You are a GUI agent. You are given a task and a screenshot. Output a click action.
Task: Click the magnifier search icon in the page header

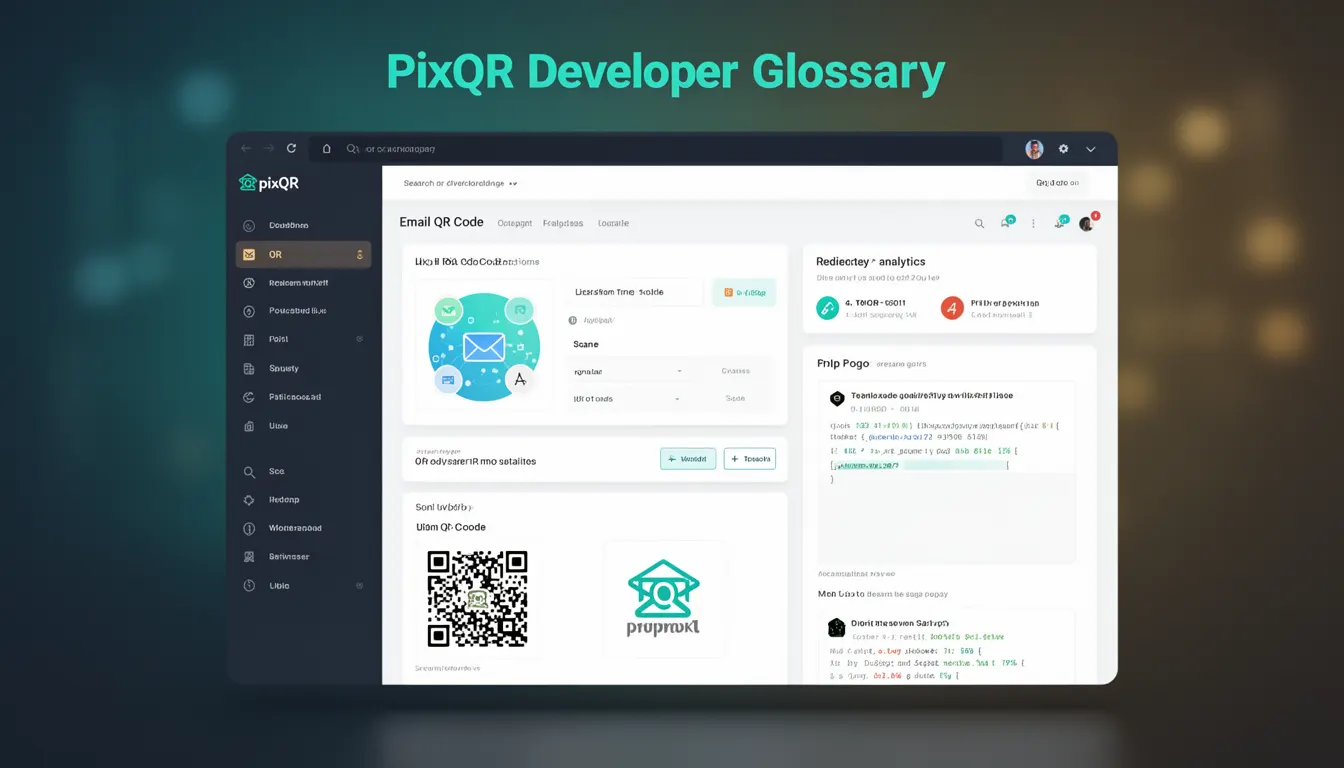coord(980,224)
